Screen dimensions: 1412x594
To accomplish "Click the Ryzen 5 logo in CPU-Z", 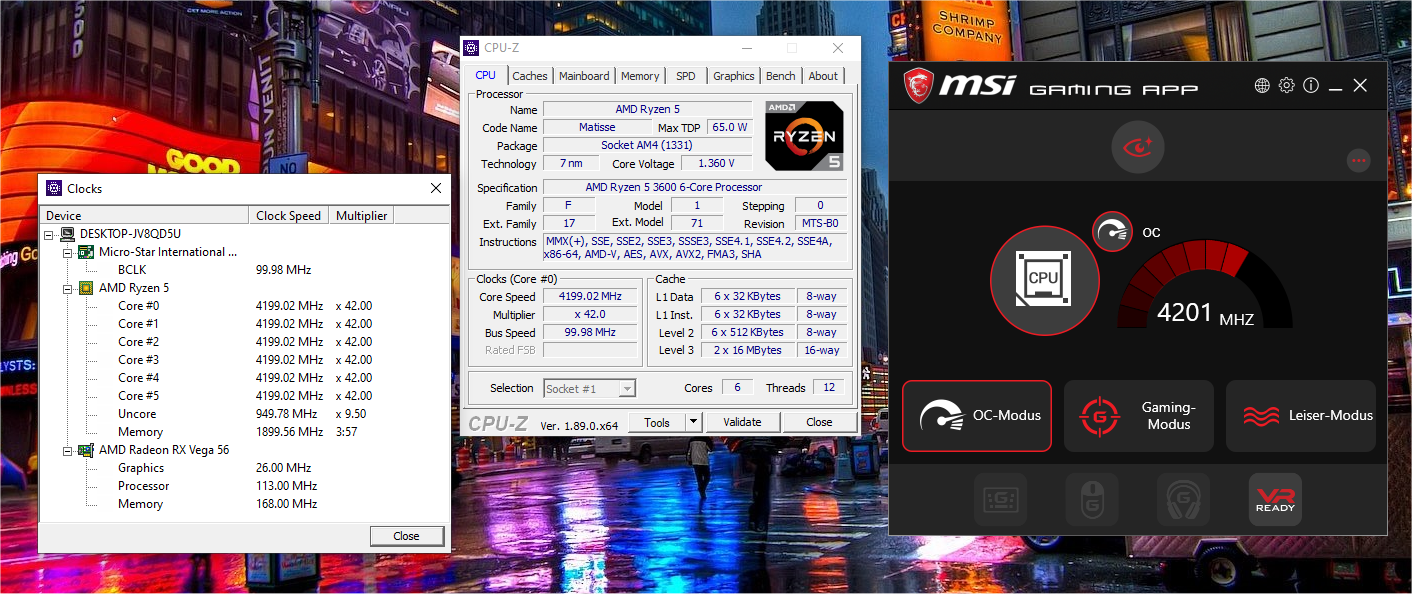I will pyautogui.click(x=805, y=135).
